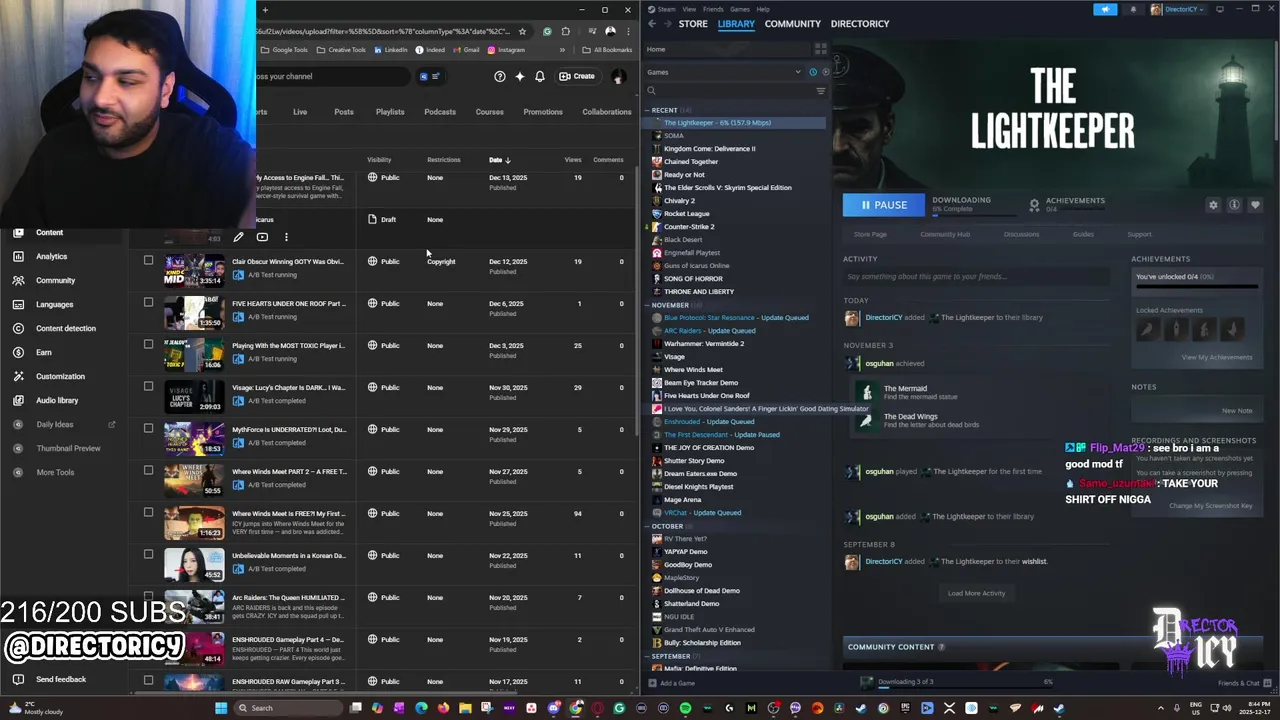The width and height of the screenshot is (1280, 720).
Task: Open The Lightkeeper manage gear icon
Action: 1213,205
